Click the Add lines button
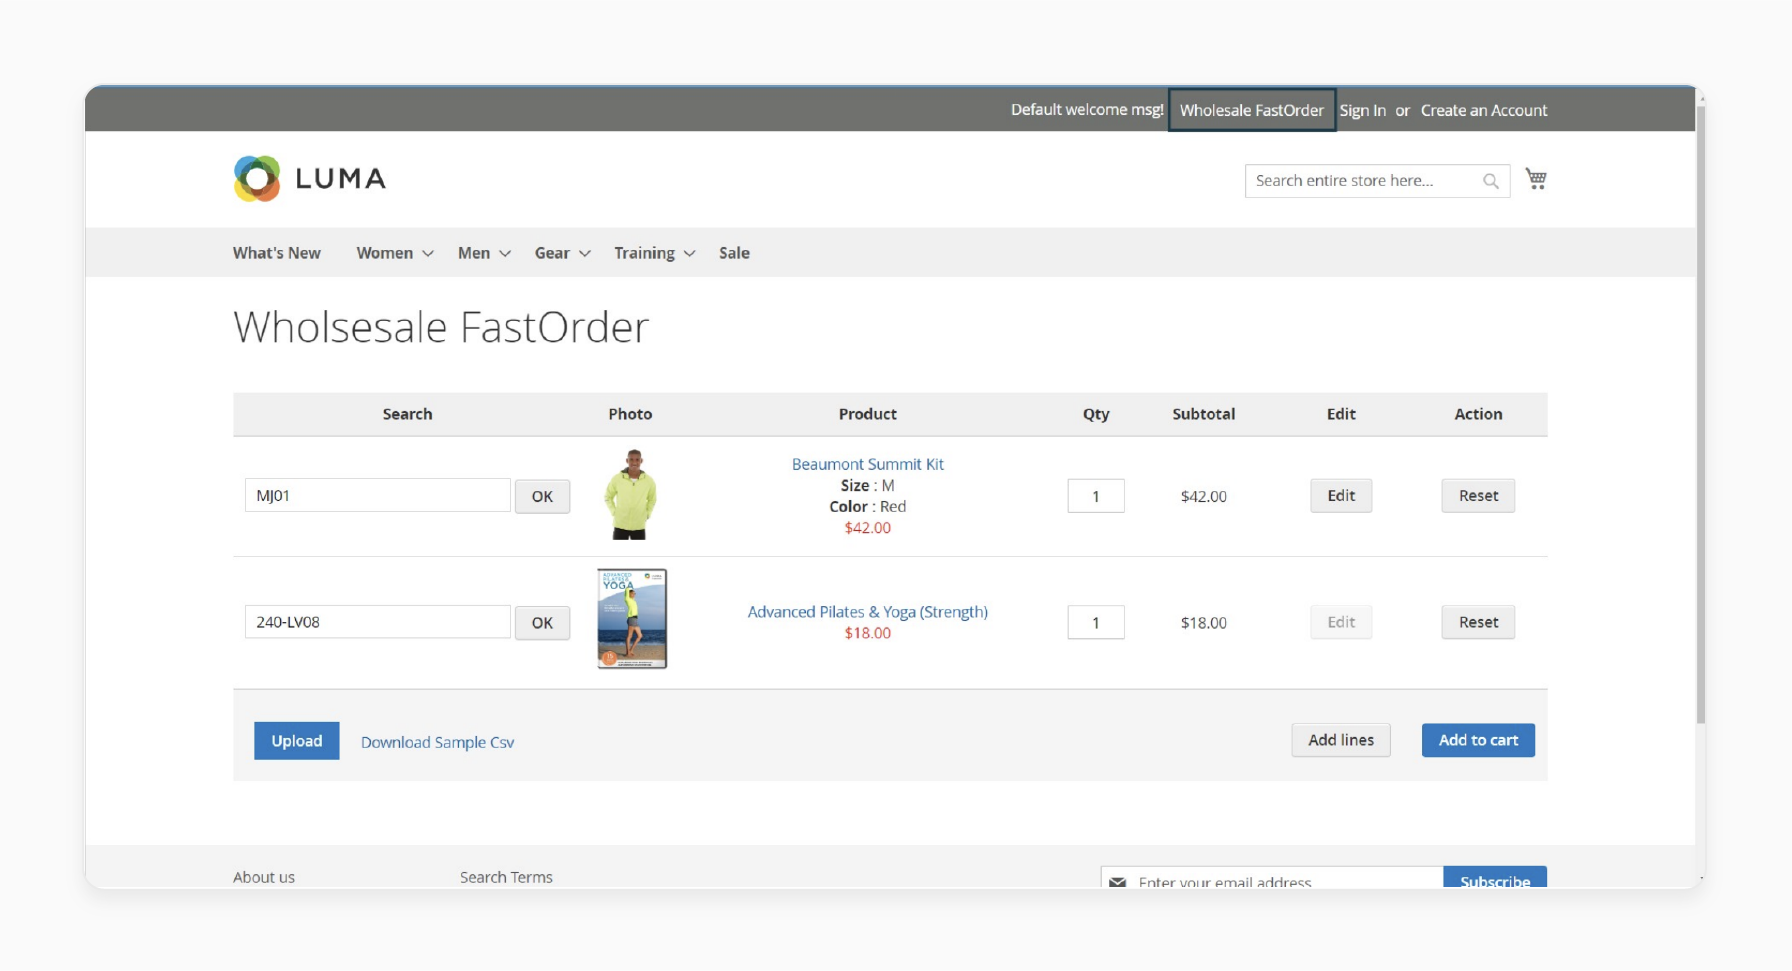This screenshot has width=1792, height=971. pos(1341,740)
